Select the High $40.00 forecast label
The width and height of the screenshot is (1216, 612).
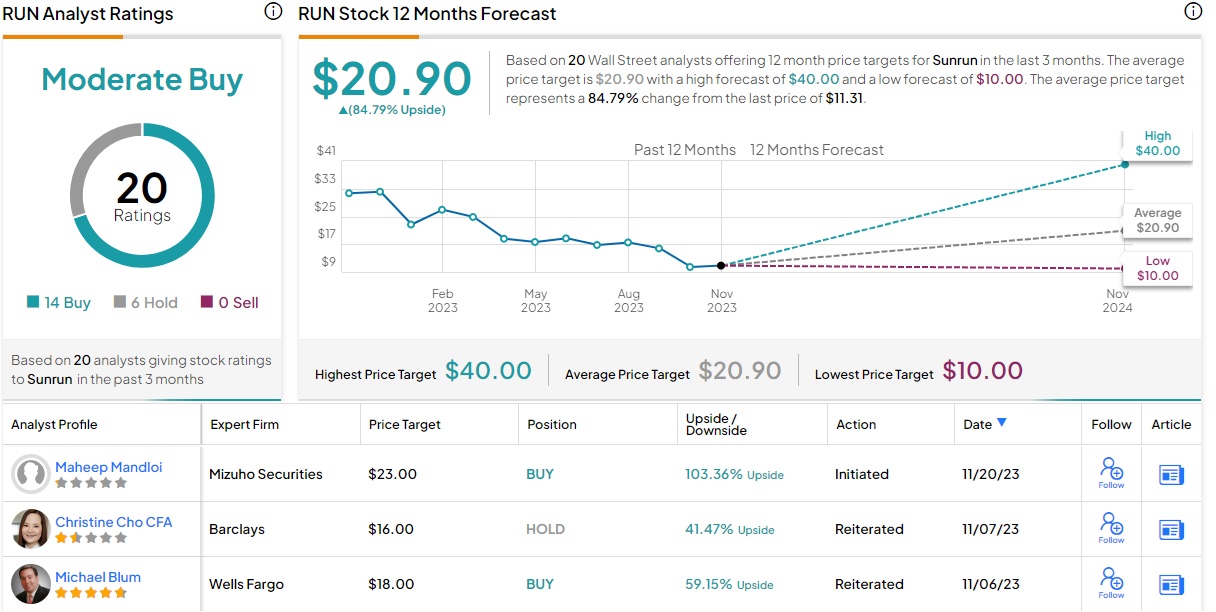tap(1158, 144)
